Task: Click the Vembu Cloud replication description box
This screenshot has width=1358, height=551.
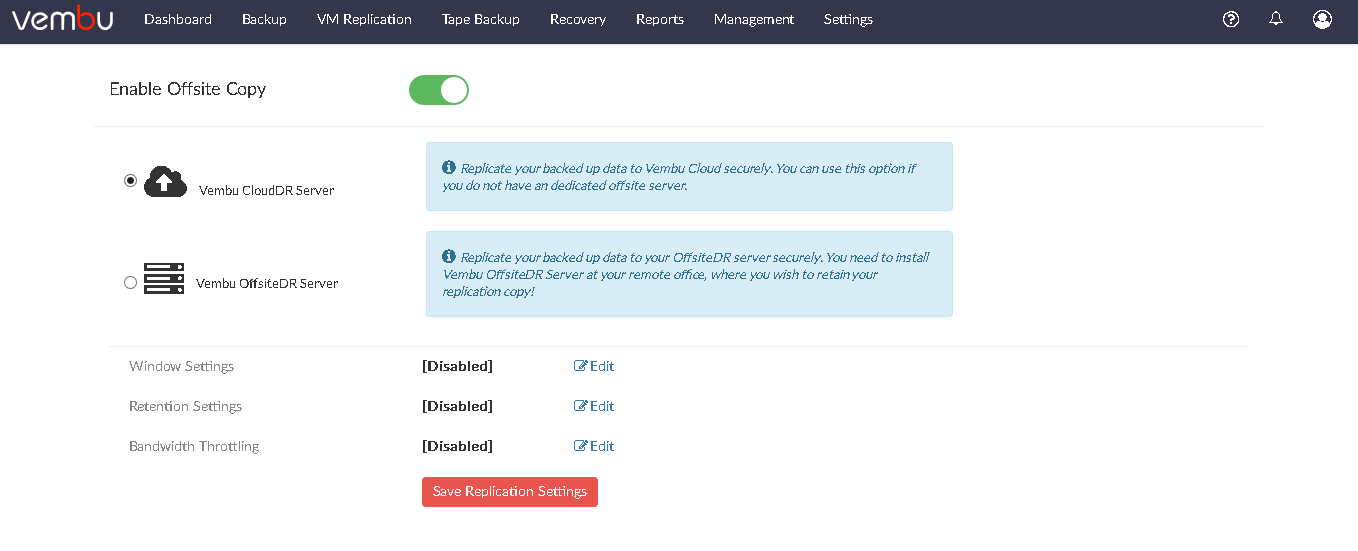Action: pos(689,176)
